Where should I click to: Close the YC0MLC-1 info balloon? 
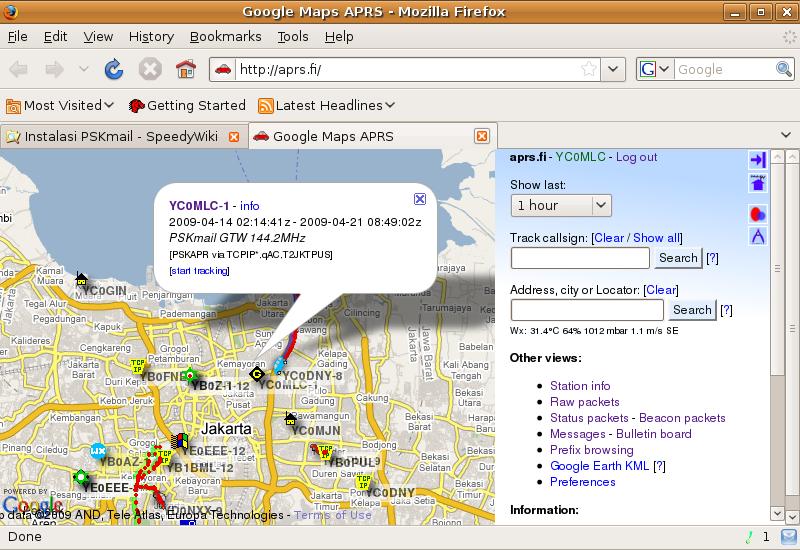tap(420, 199)
